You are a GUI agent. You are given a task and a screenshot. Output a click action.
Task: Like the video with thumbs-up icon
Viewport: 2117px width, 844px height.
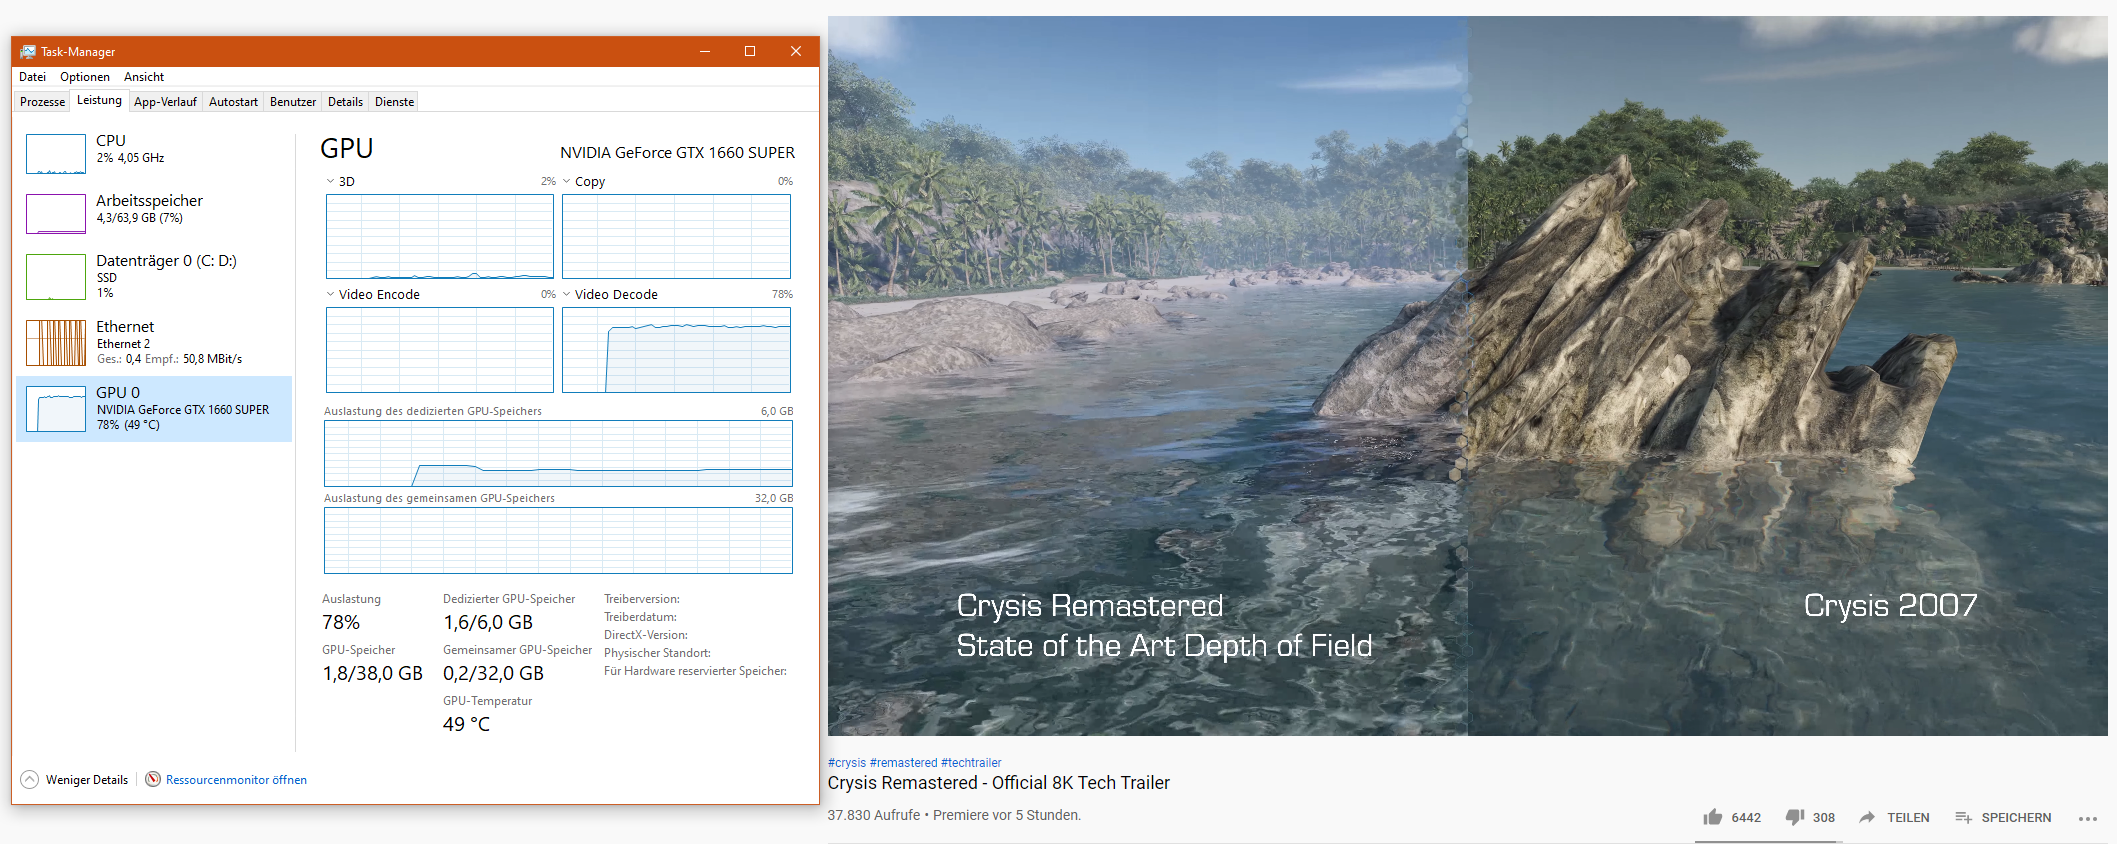tap(1713, 817)
